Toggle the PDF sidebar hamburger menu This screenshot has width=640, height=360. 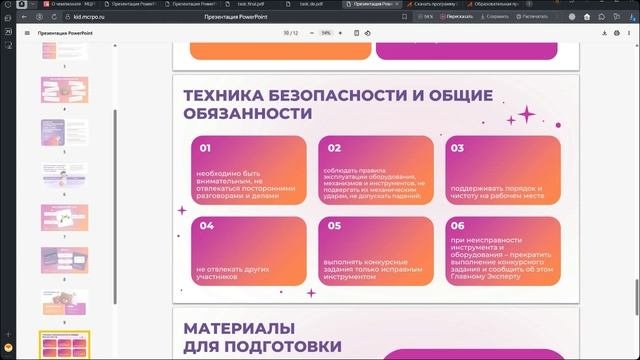pyautogui.click(x=27, y=33)
